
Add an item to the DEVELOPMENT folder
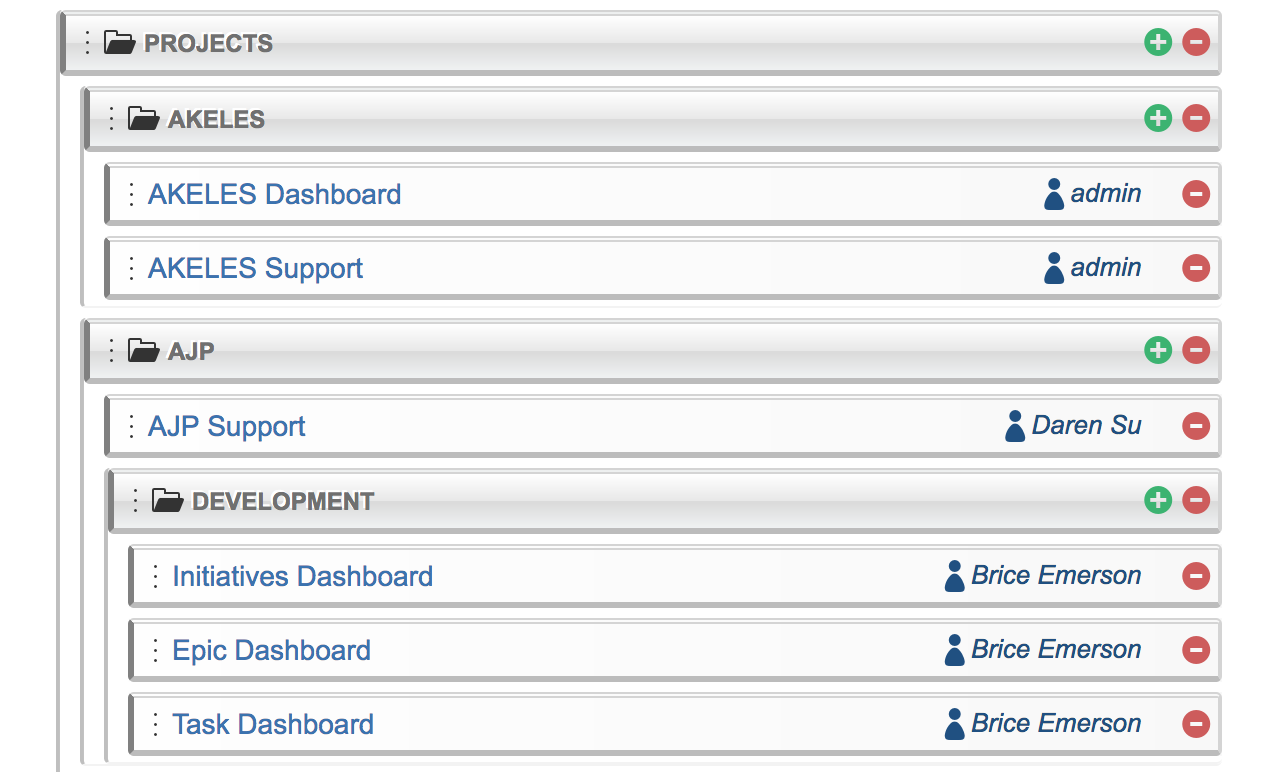(1158, 500)
